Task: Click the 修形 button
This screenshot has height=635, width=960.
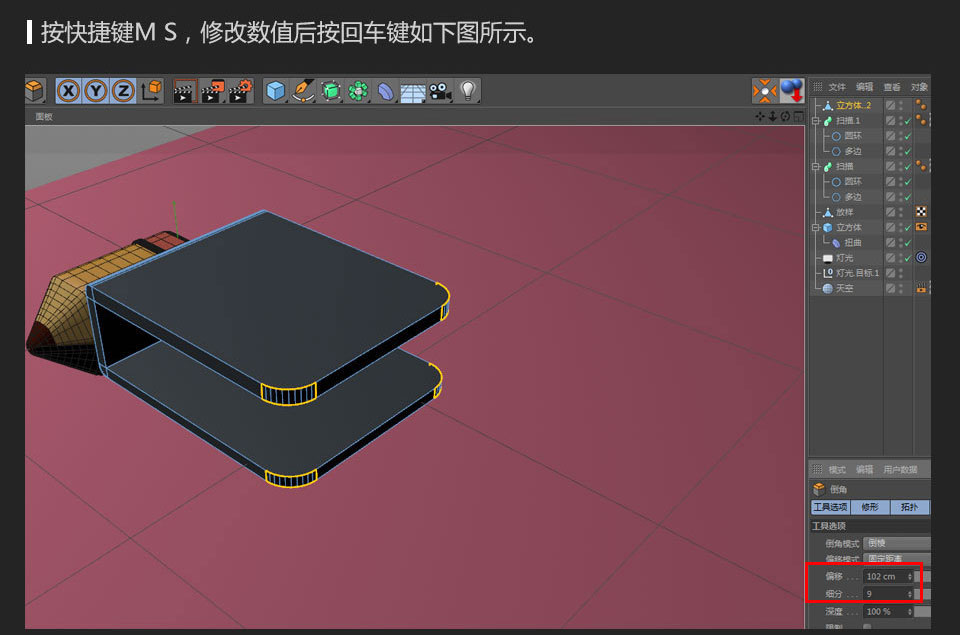Action: (871, 507)
